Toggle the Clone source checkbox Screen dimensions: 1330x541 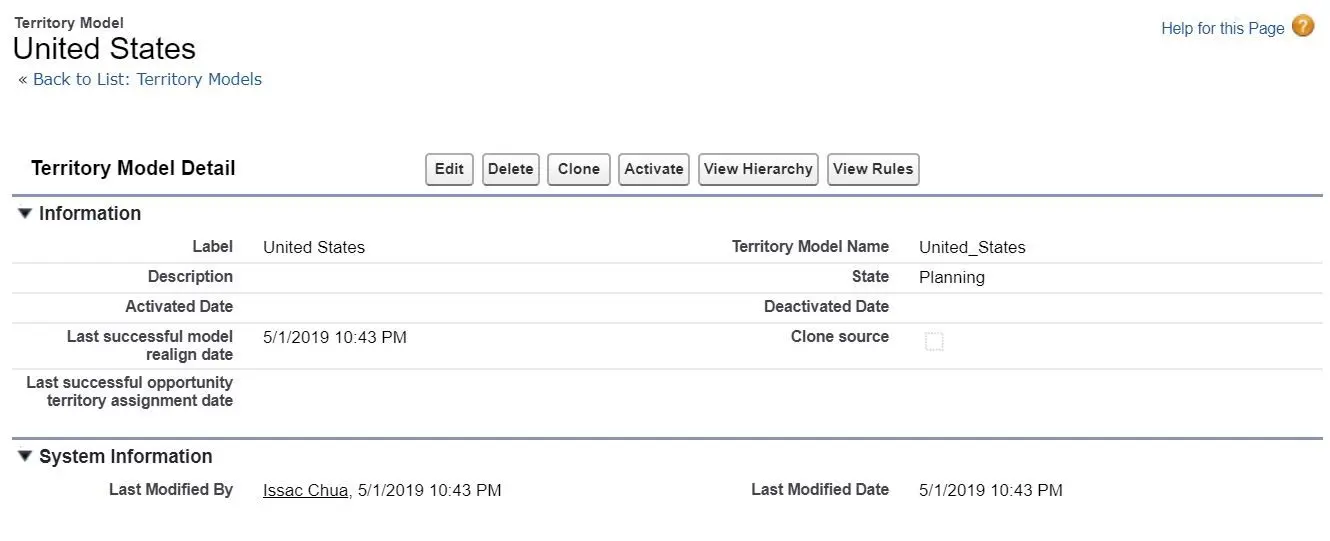tap(934, 342)
